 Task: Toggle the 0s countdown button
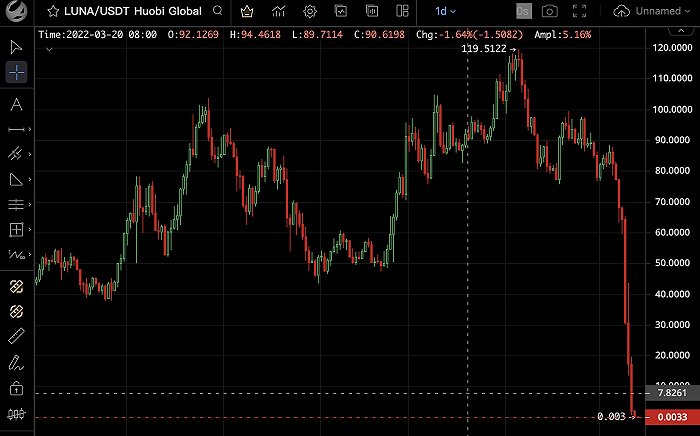[x=523, y=11]
